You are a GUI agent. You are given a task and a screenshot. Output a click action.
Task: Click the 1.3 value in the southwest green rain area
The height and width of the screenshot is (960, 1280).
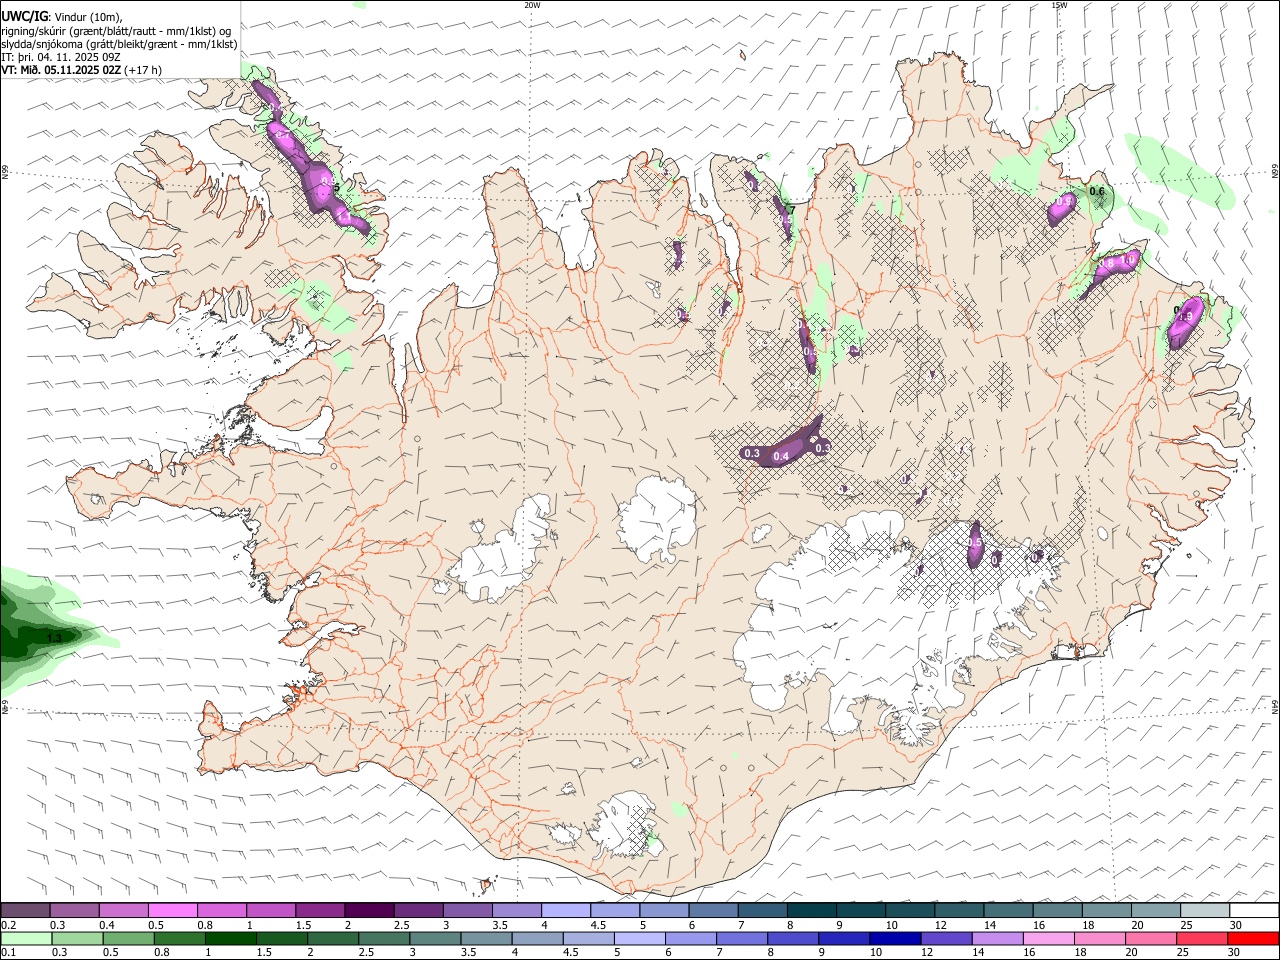click(x=54, y=637)
